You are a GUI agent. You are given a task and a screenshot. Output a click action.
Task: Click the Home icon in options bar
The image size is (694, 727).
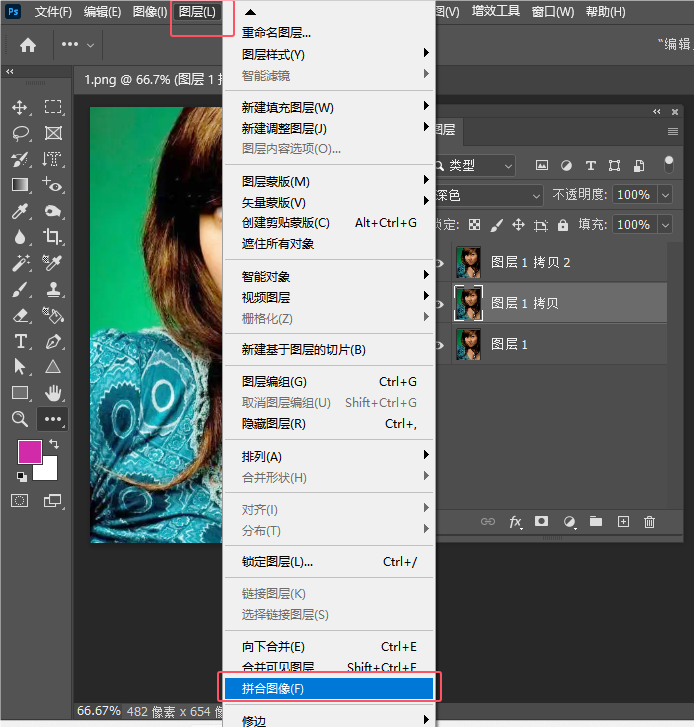28,45
